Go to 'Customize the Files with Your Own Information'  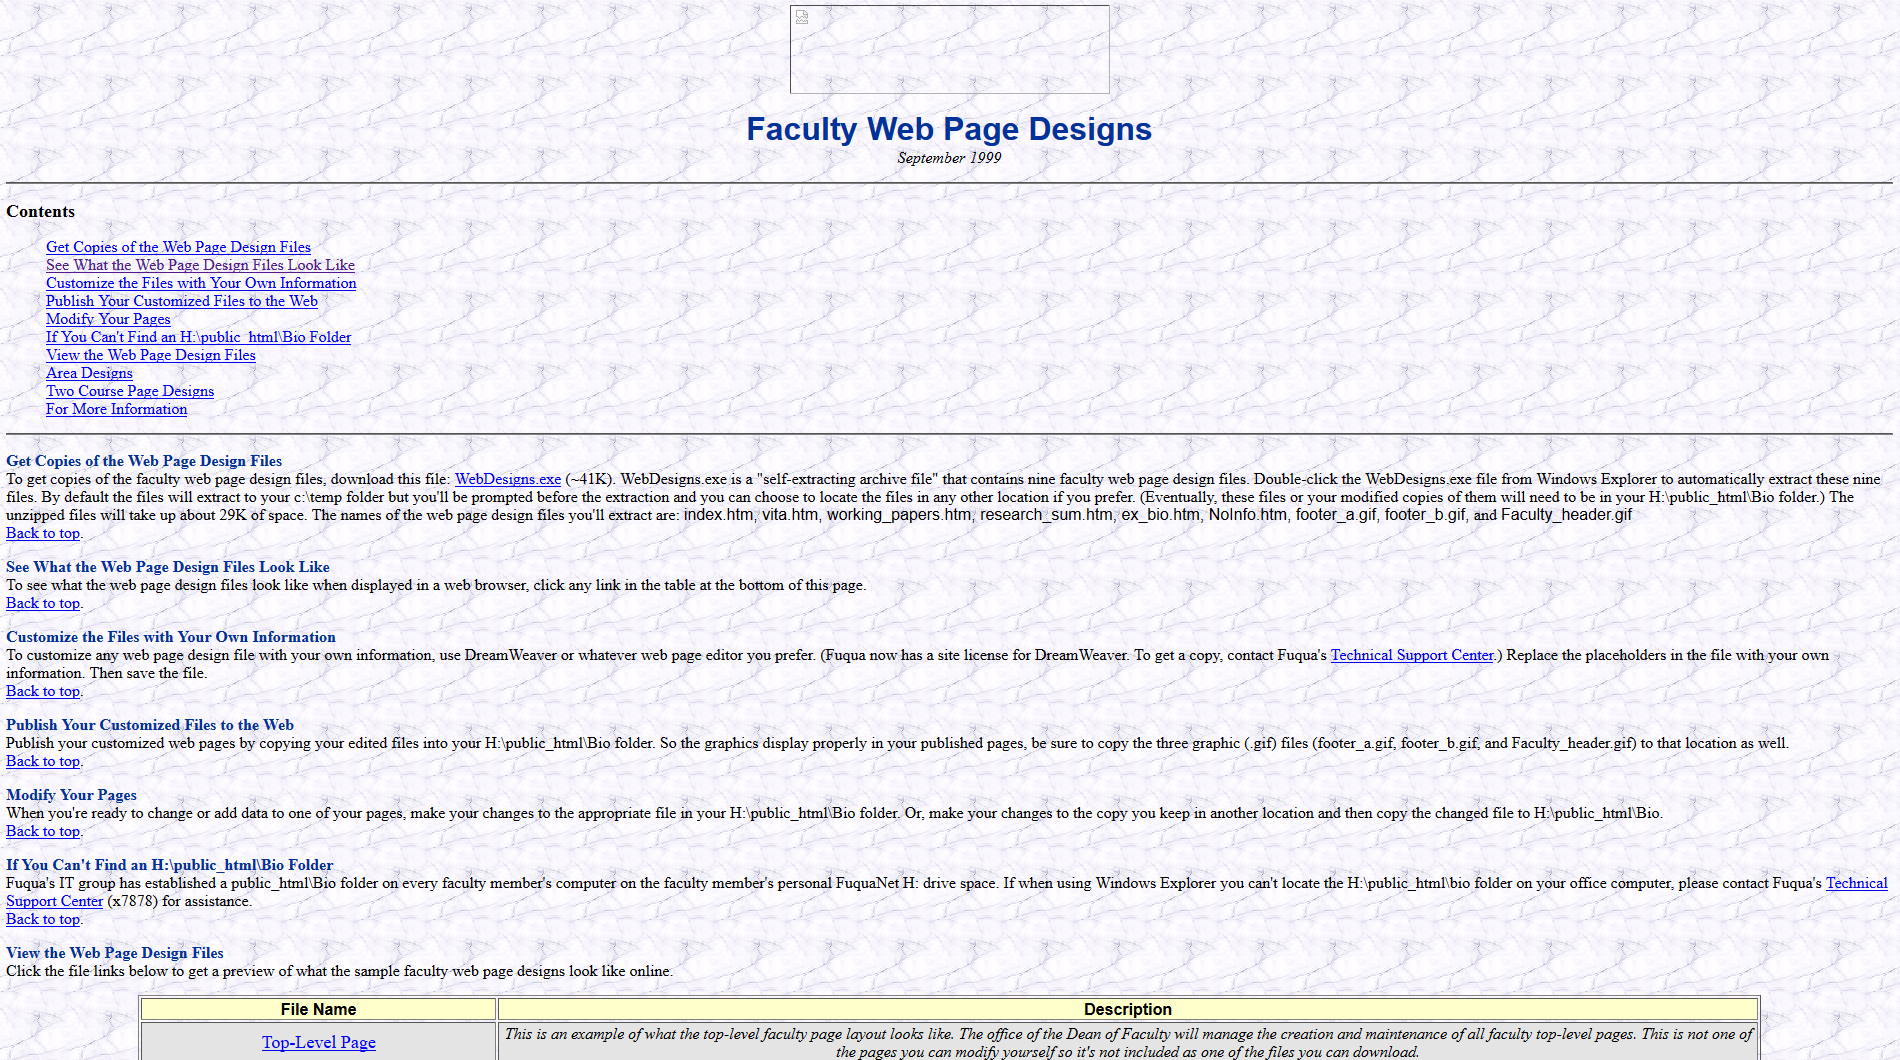pos(201,283)
